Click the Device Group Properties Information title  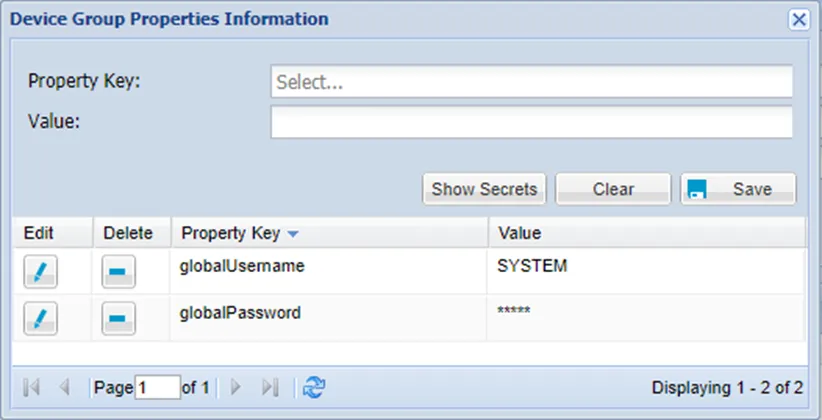(169, 19)
